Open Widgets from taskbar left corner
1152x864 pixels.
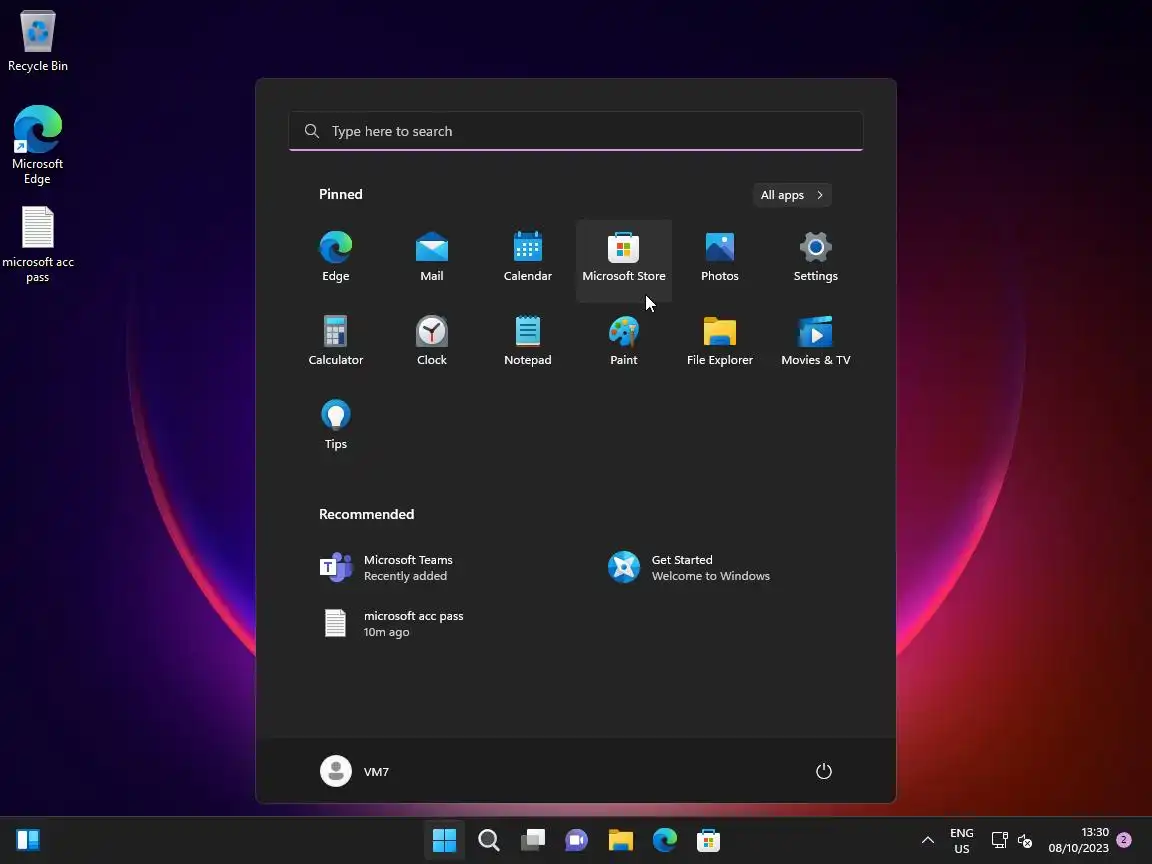click(x=28, y=840)
